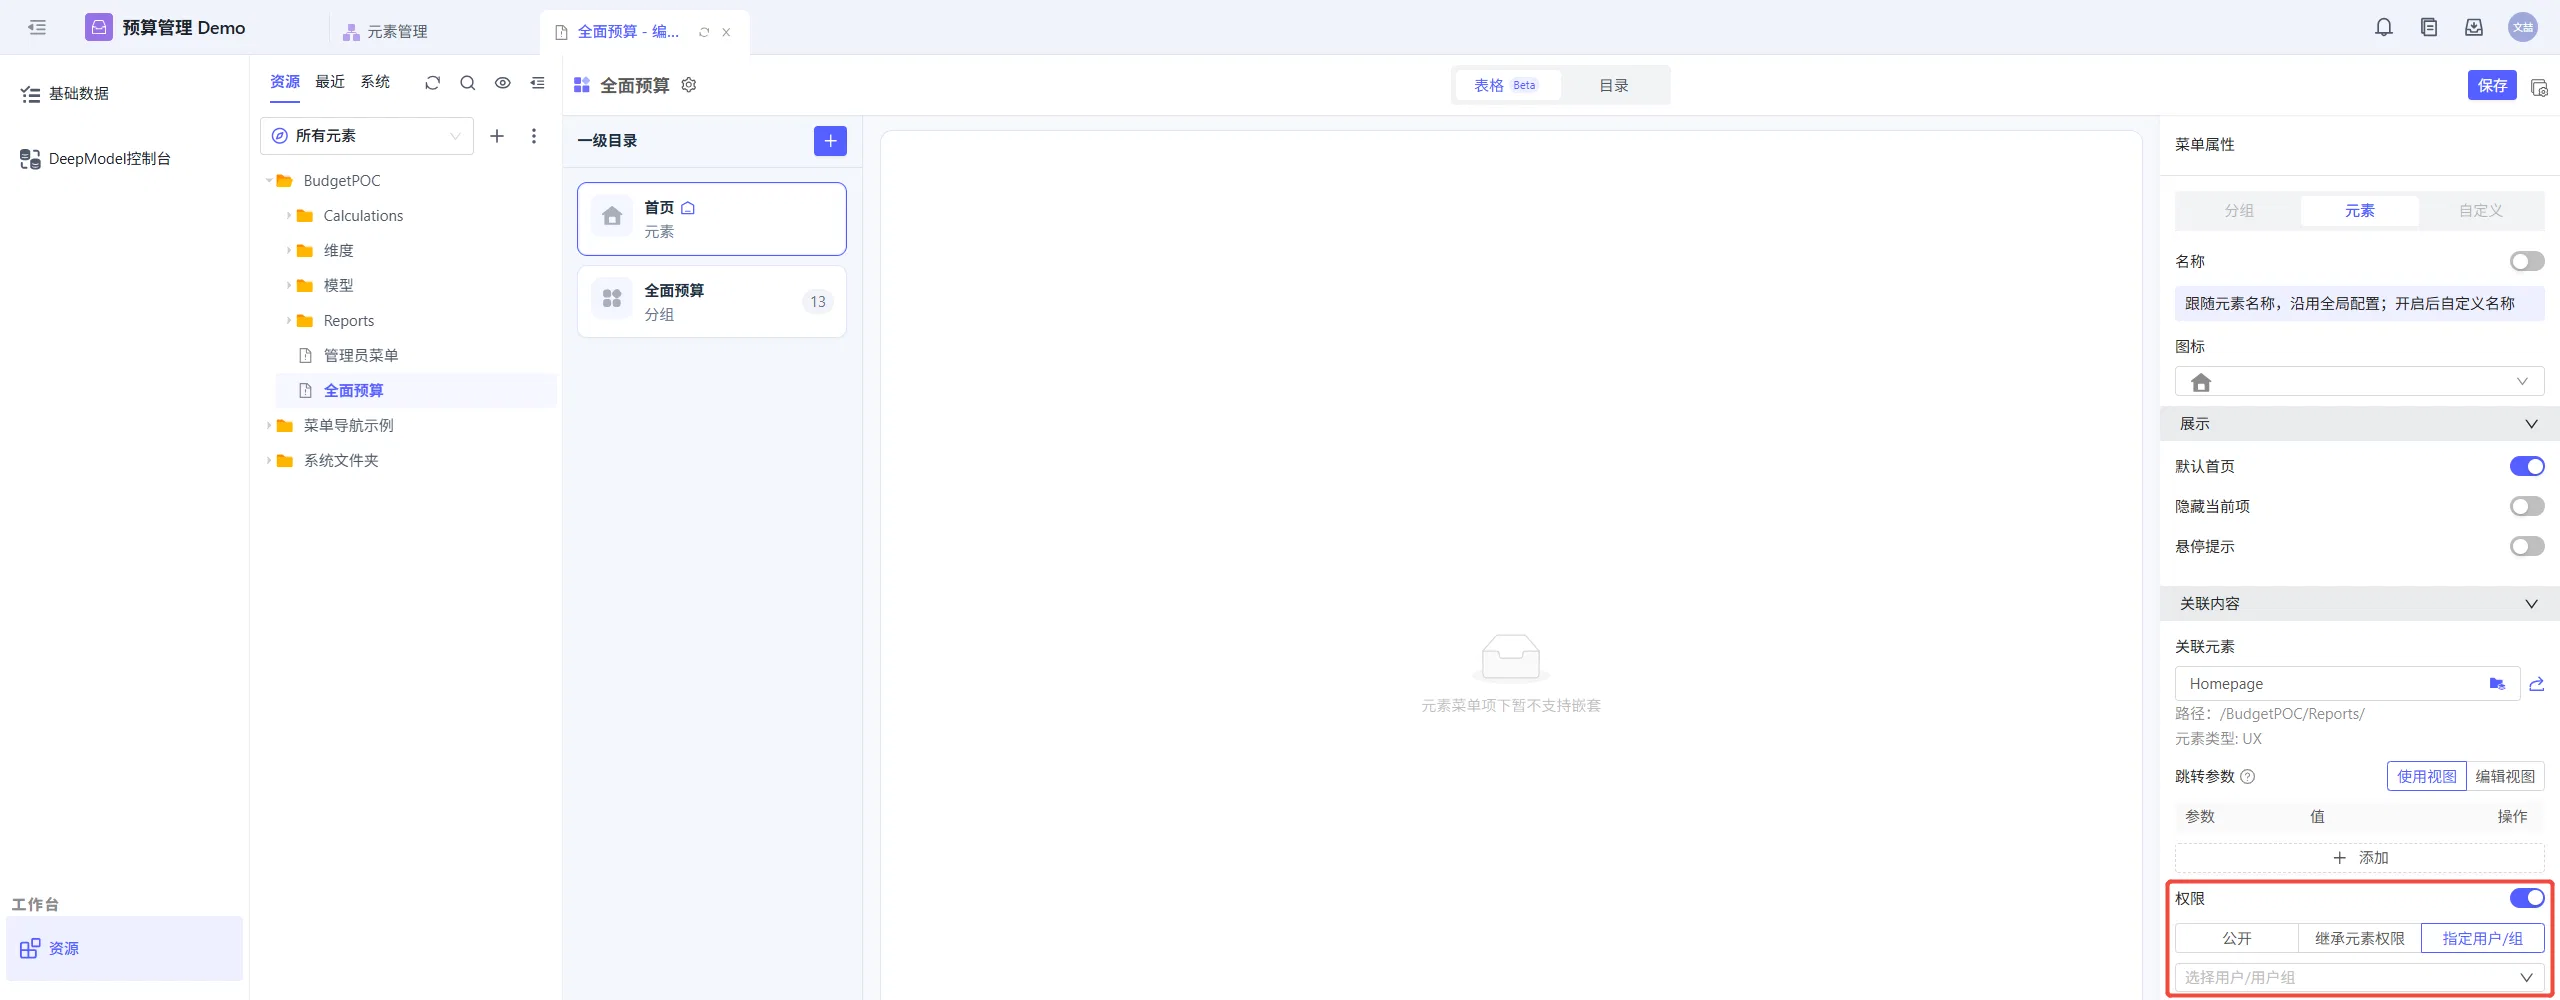This screenshot has height=1000, width=2560.
Task: Open 全面预算 settings gear
Action: click(689, 85)
